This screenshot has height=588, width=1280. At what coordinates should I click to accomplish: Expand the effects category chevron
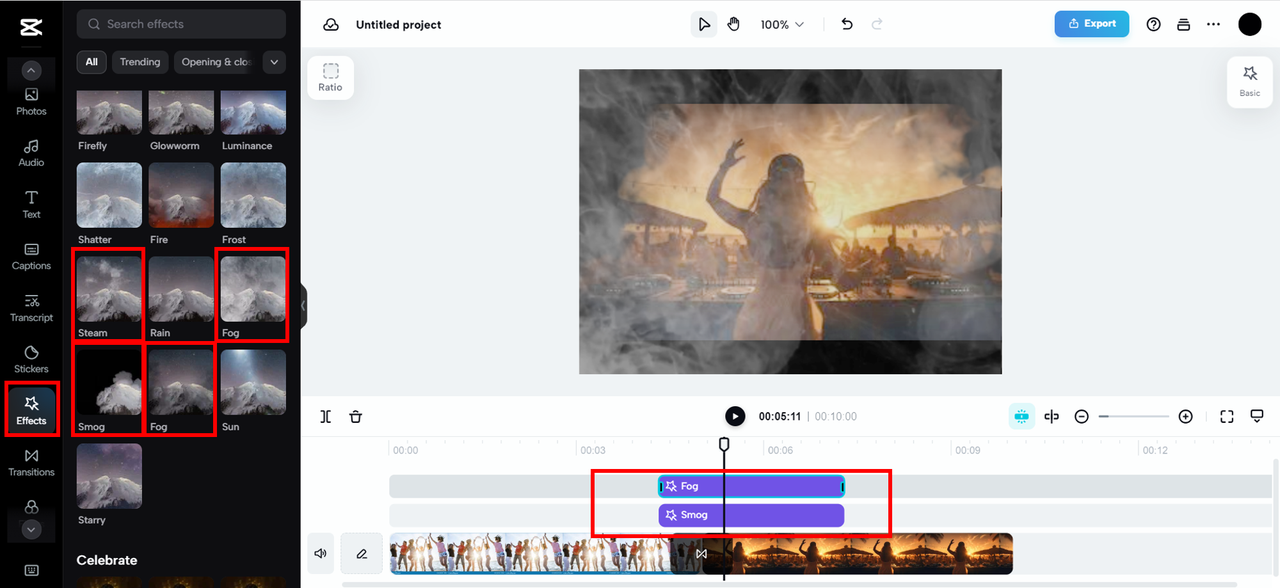click(x=273, y=62)
